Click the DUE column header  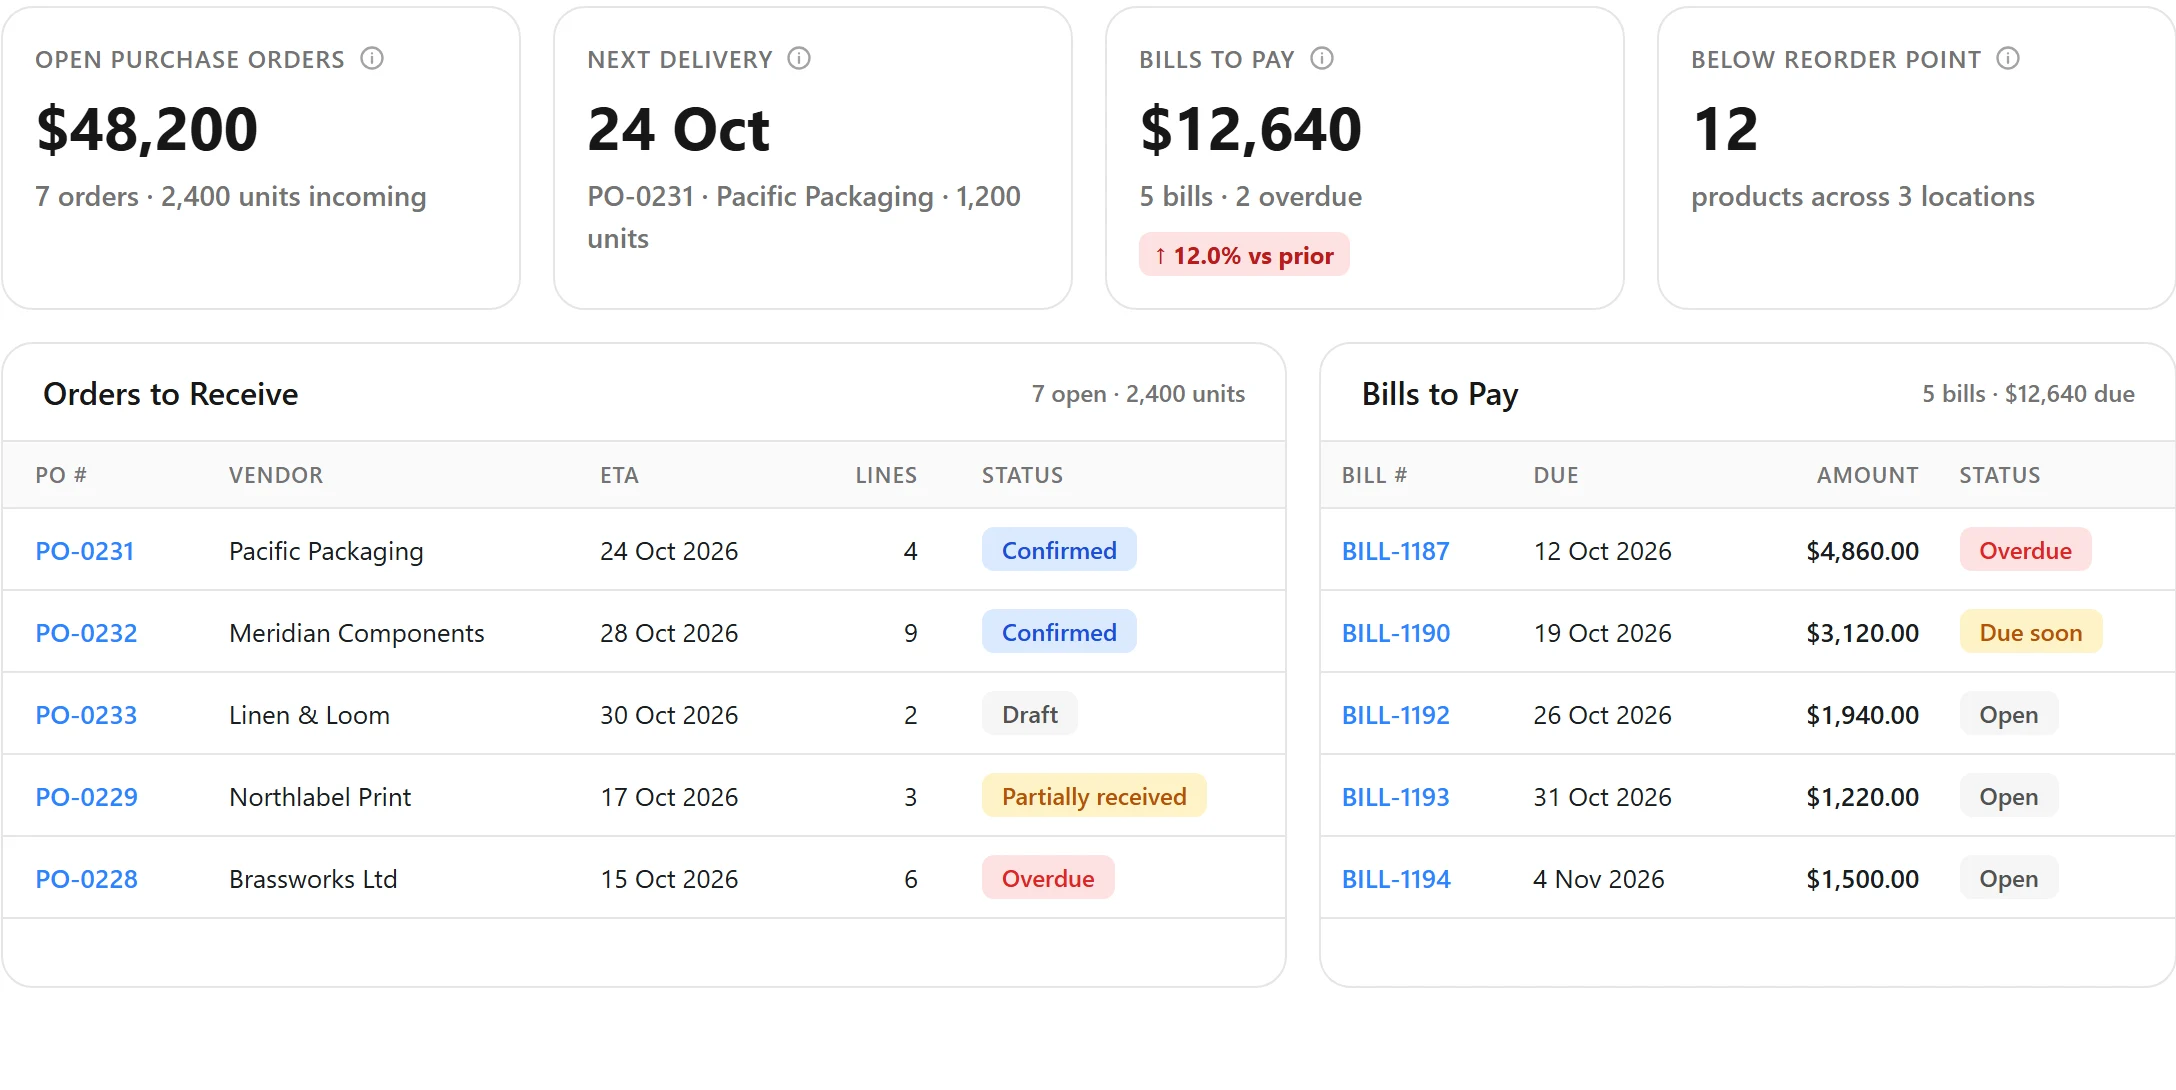(x=1556, y=475)
